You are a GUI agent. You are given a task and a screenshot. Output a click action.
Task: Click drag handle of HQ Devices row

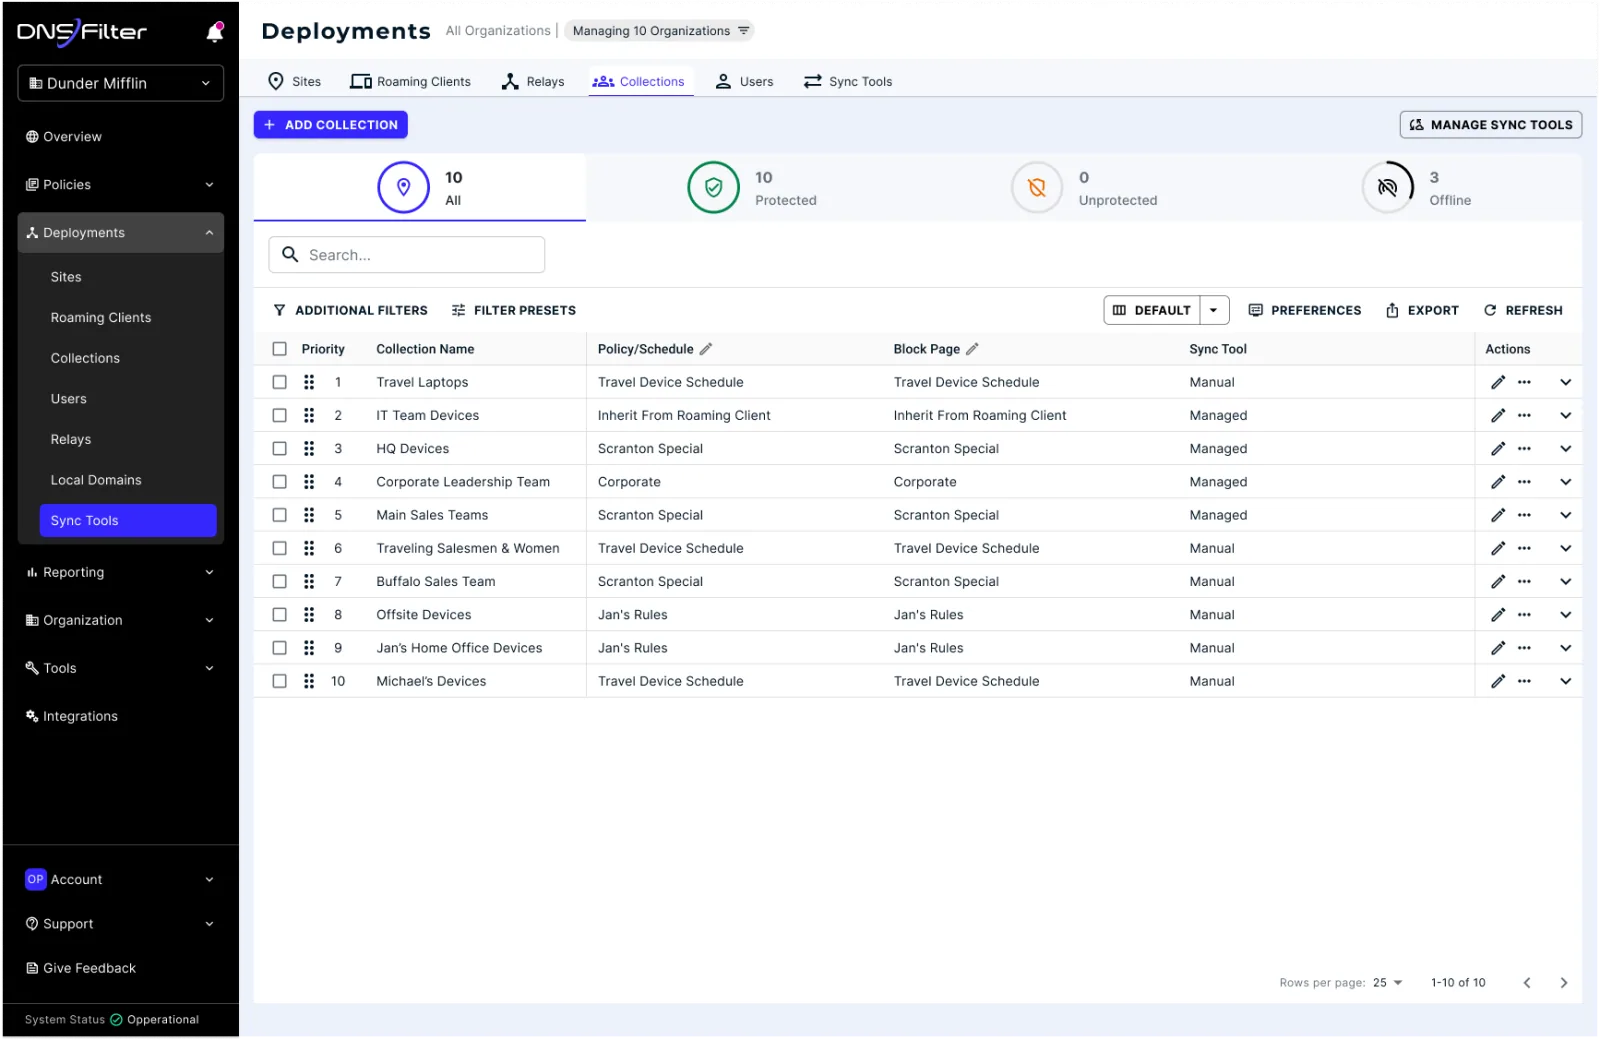pos(309,448)
